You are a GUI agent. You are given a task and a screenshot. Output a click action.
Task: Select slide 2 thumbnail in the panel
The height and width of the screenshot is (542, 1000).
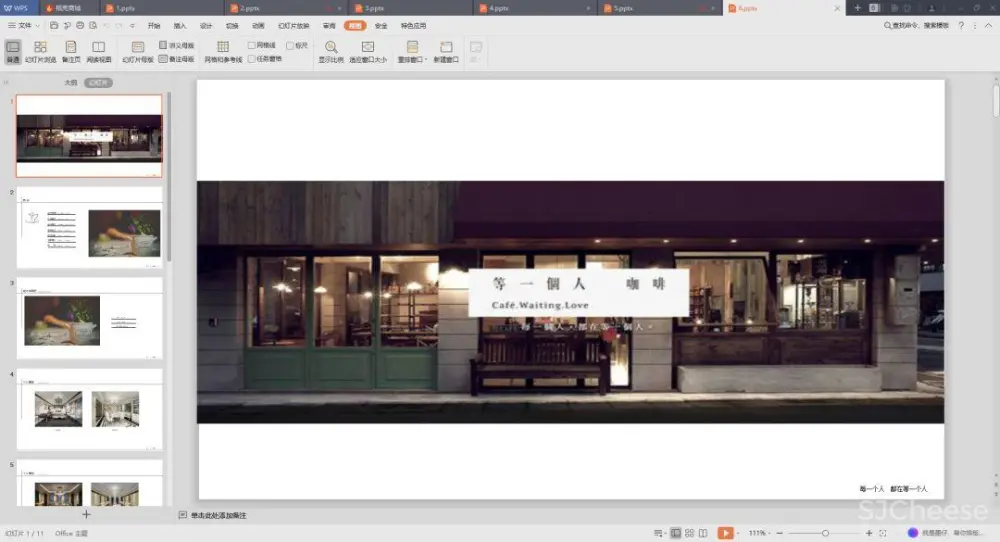click(90, 226)
